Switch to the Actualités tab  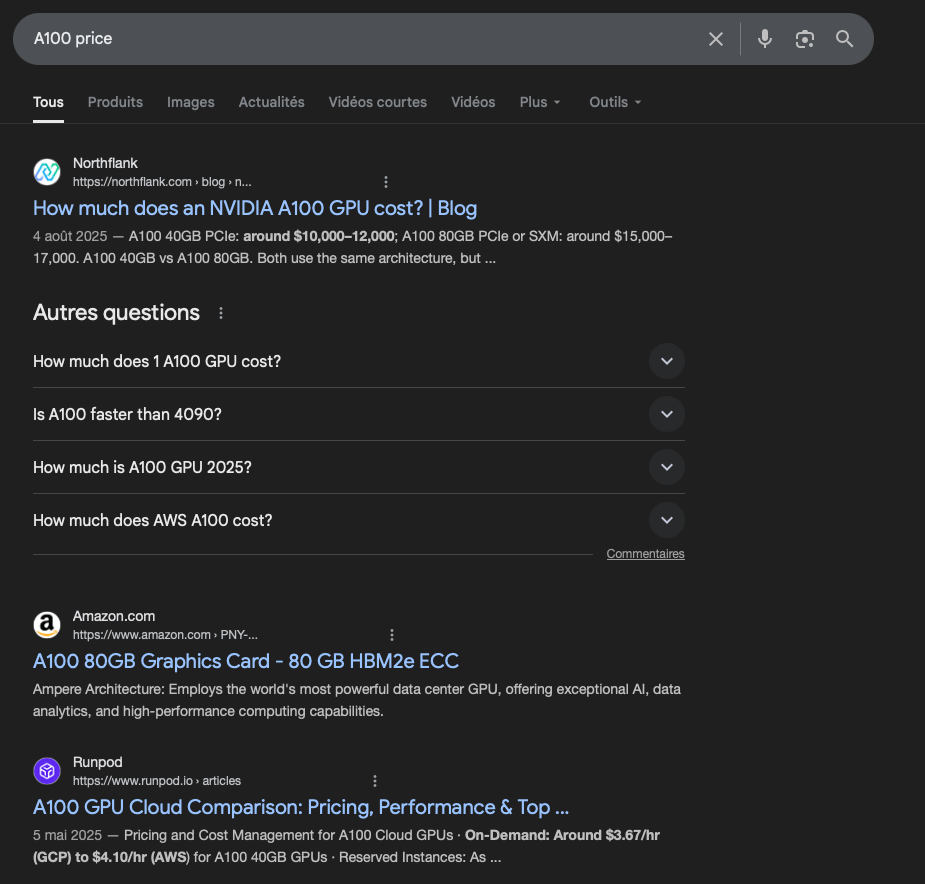(271, 102)
